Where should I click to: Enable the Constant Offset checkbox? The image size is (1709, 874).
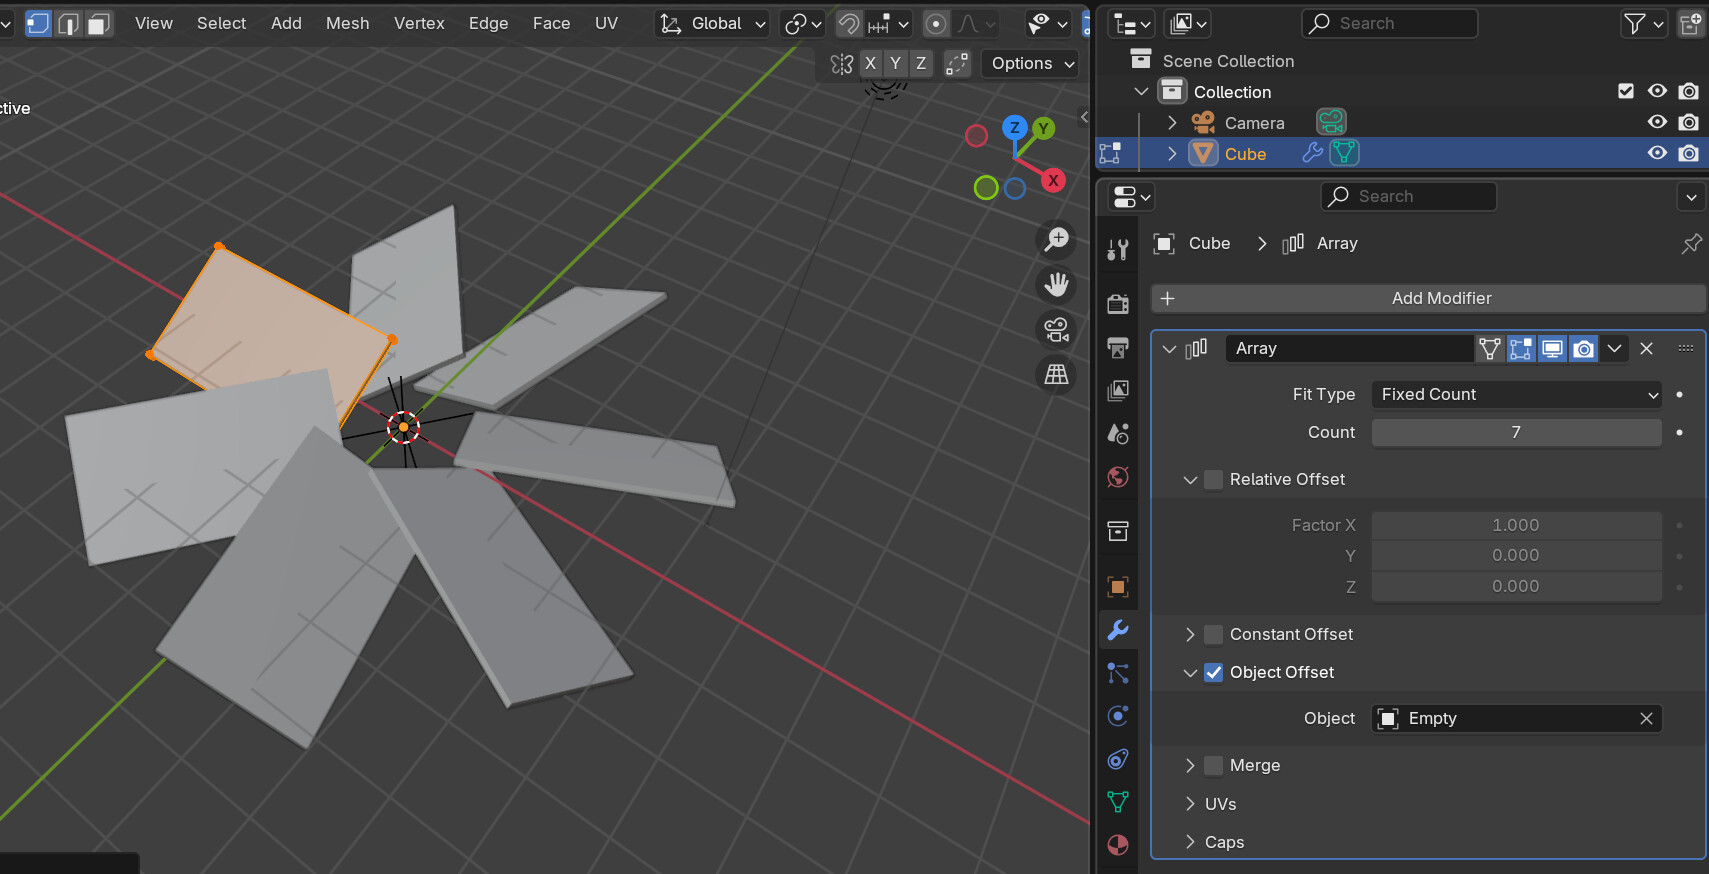tap(1213, 634)
